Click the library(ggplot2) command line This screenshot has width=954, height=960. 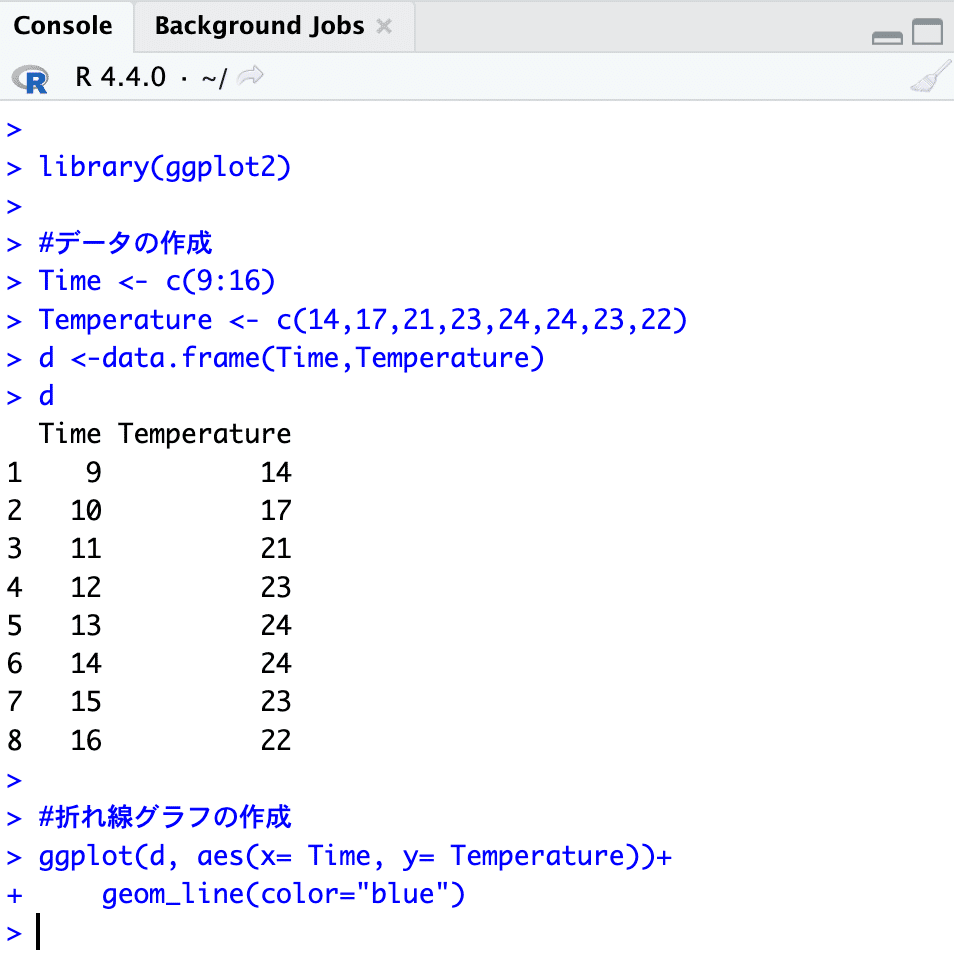point(165,167)
